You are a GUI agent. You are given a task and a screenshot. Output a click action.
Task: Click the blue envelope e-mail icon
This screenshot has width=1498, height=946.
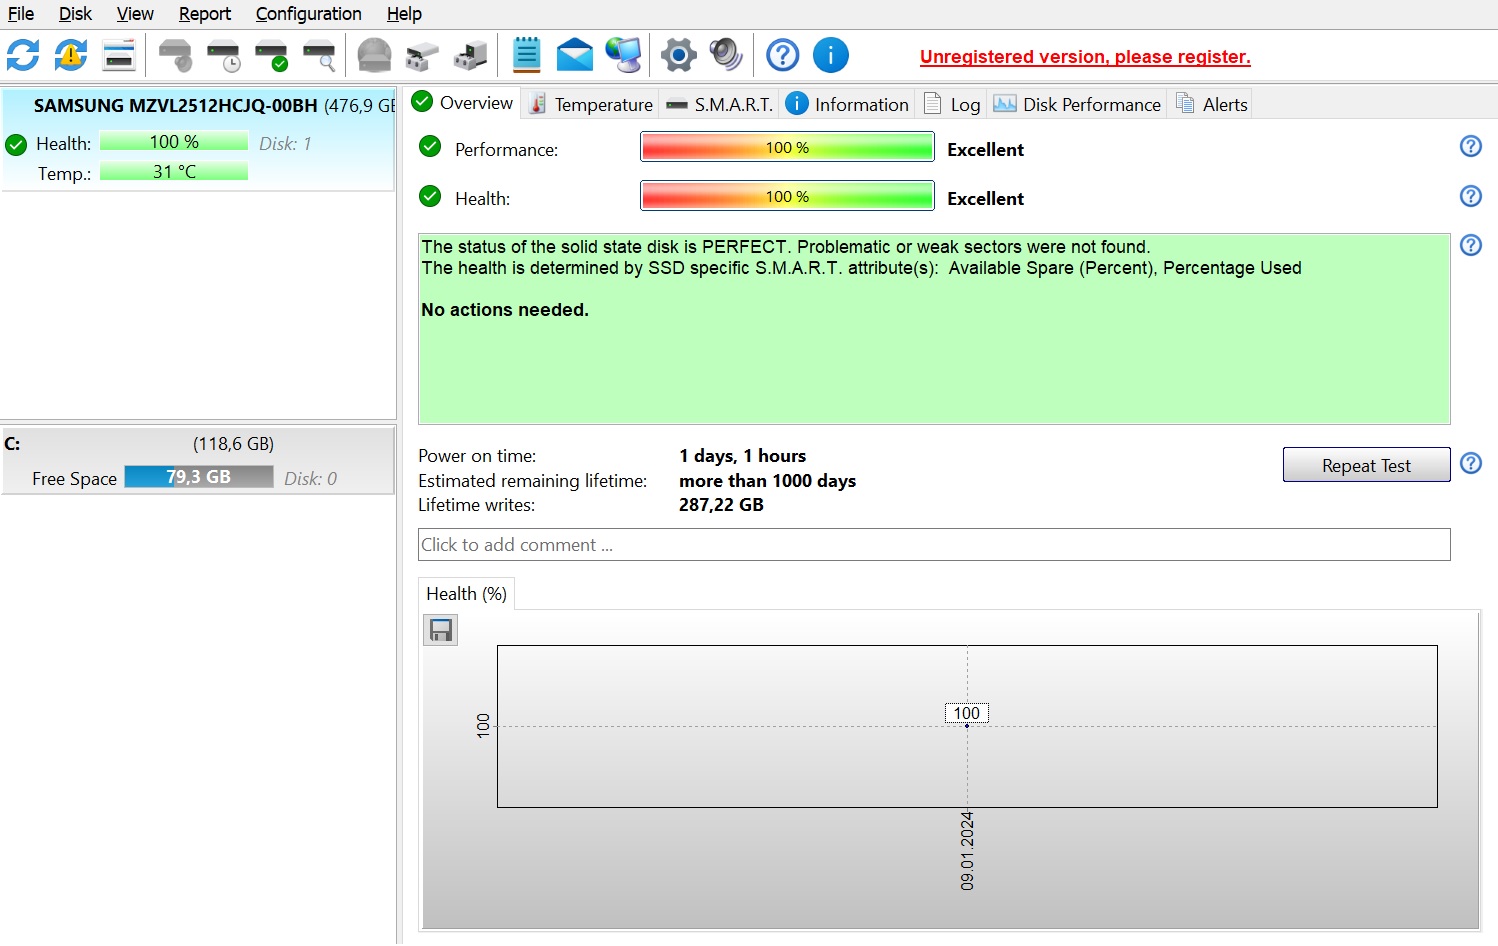(574, 55)
